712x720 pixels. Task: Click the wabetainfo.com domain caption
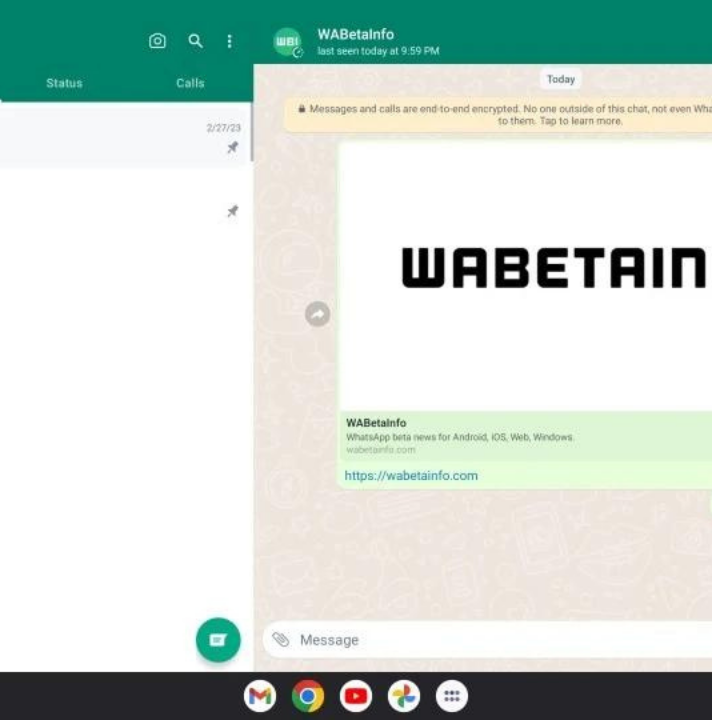pos(381,450)
